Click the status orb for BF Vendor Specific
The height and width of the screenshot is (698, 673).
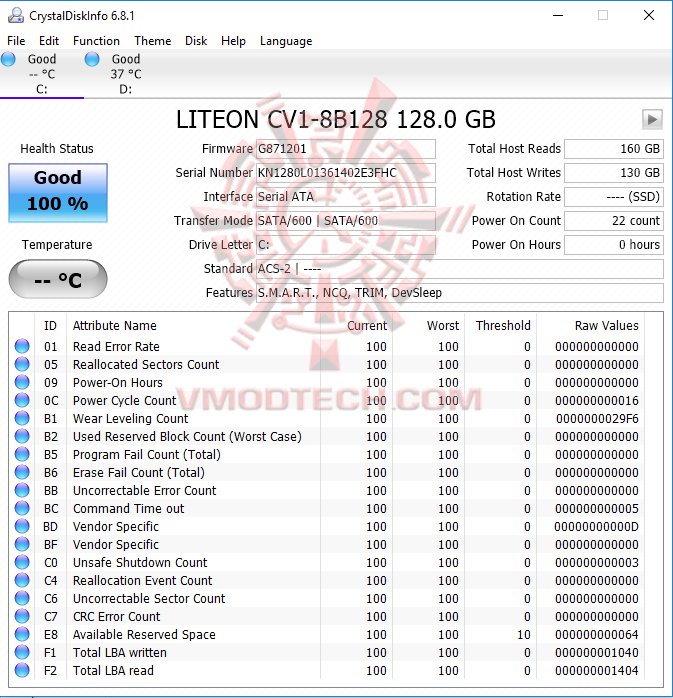point(22,544)
